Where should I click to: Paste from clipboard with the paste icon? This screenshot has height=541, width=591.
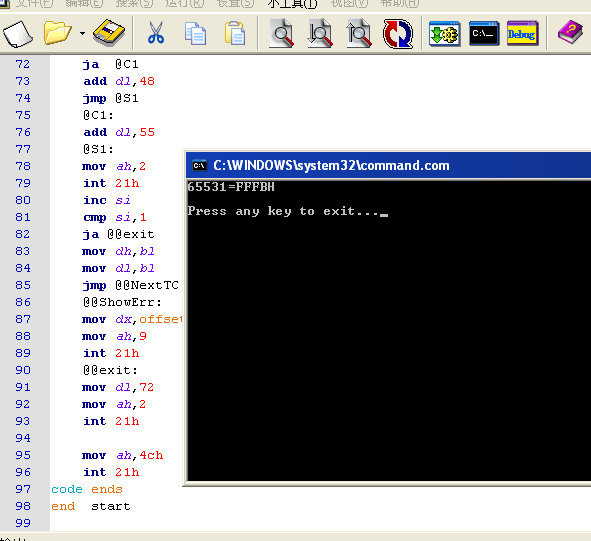235,34
